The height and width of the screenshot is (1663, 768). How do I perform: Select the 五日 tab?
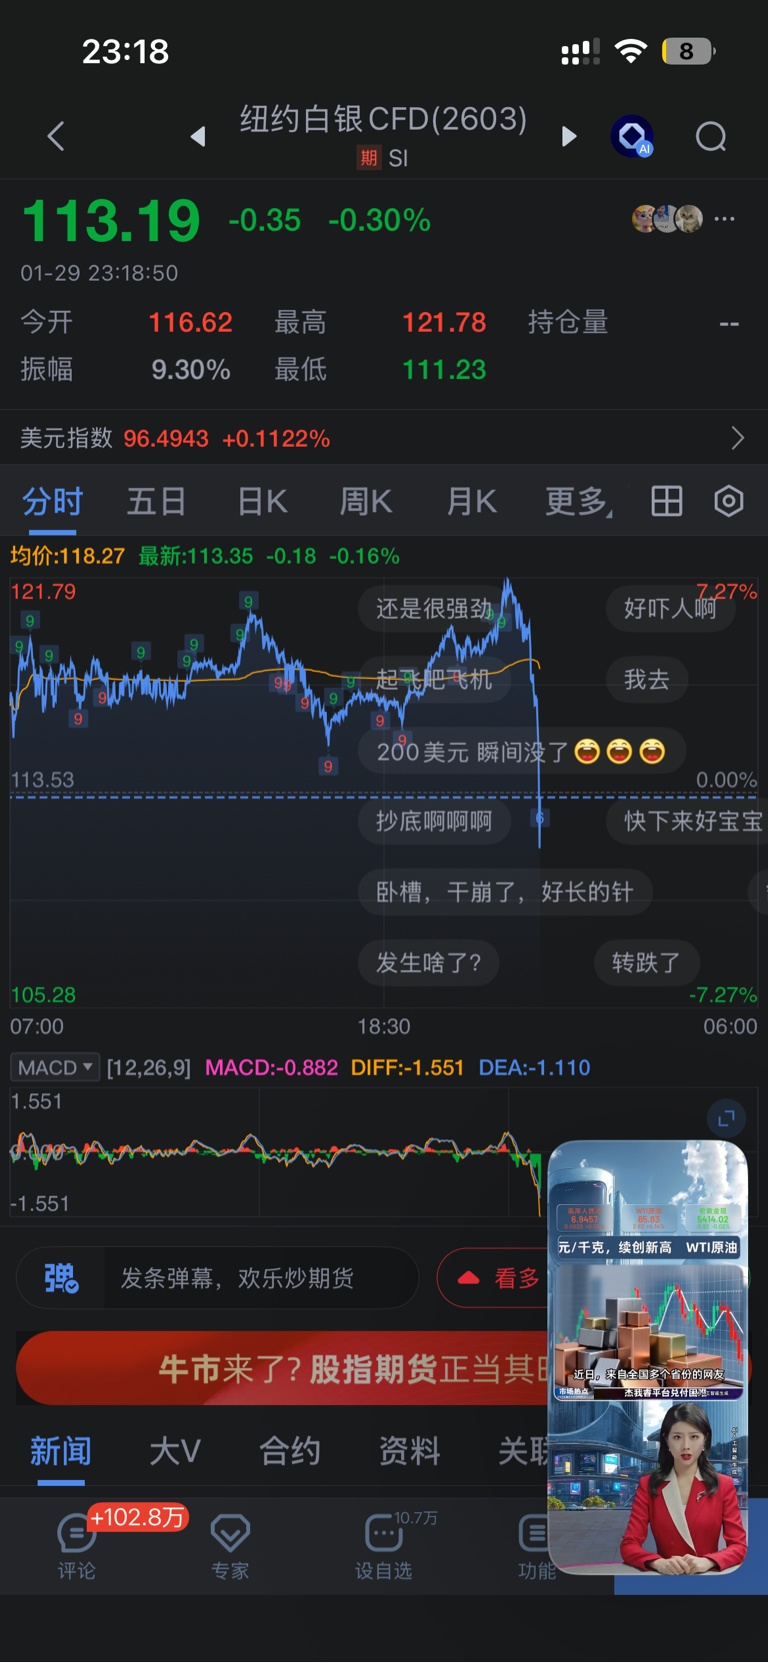156,501
